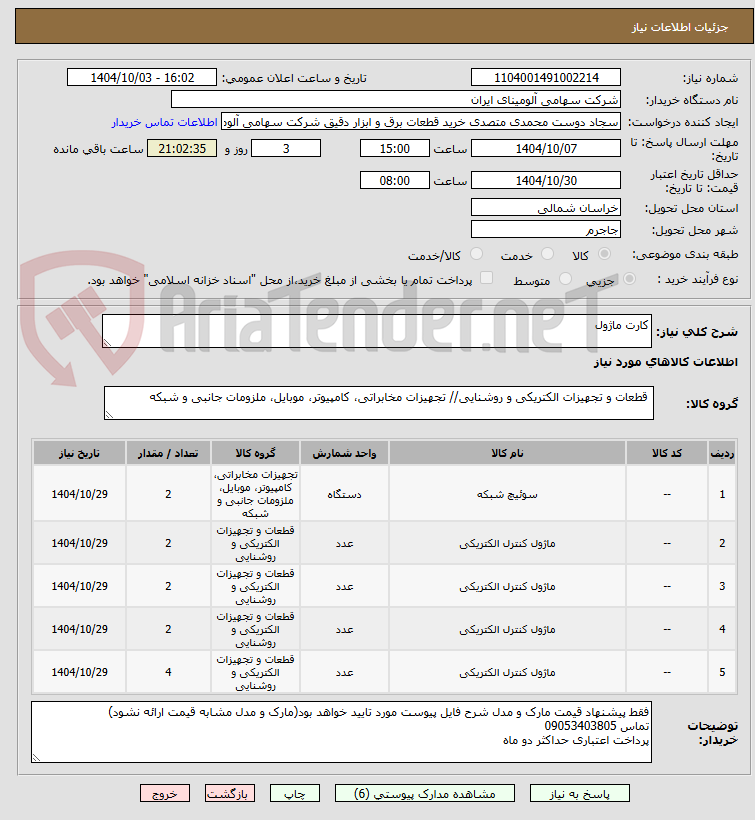This screenshot has width=755, height=820.
Task: Click the announcement date field 1404/10/03 - 16:02
Action: pos(142,77)
